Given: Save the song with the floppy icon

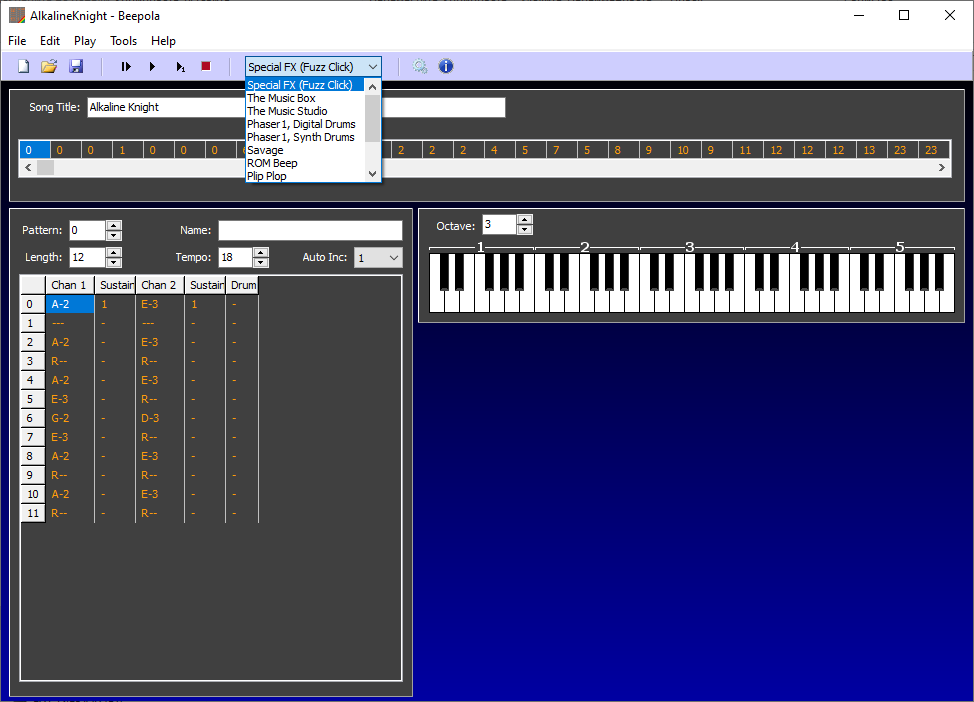Looking at the screenshot, I should point(76,66).
